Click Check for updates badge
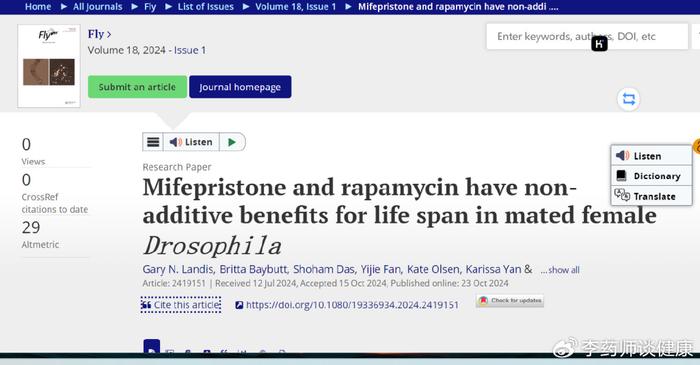Screen dimensions: 700x365 510,301
